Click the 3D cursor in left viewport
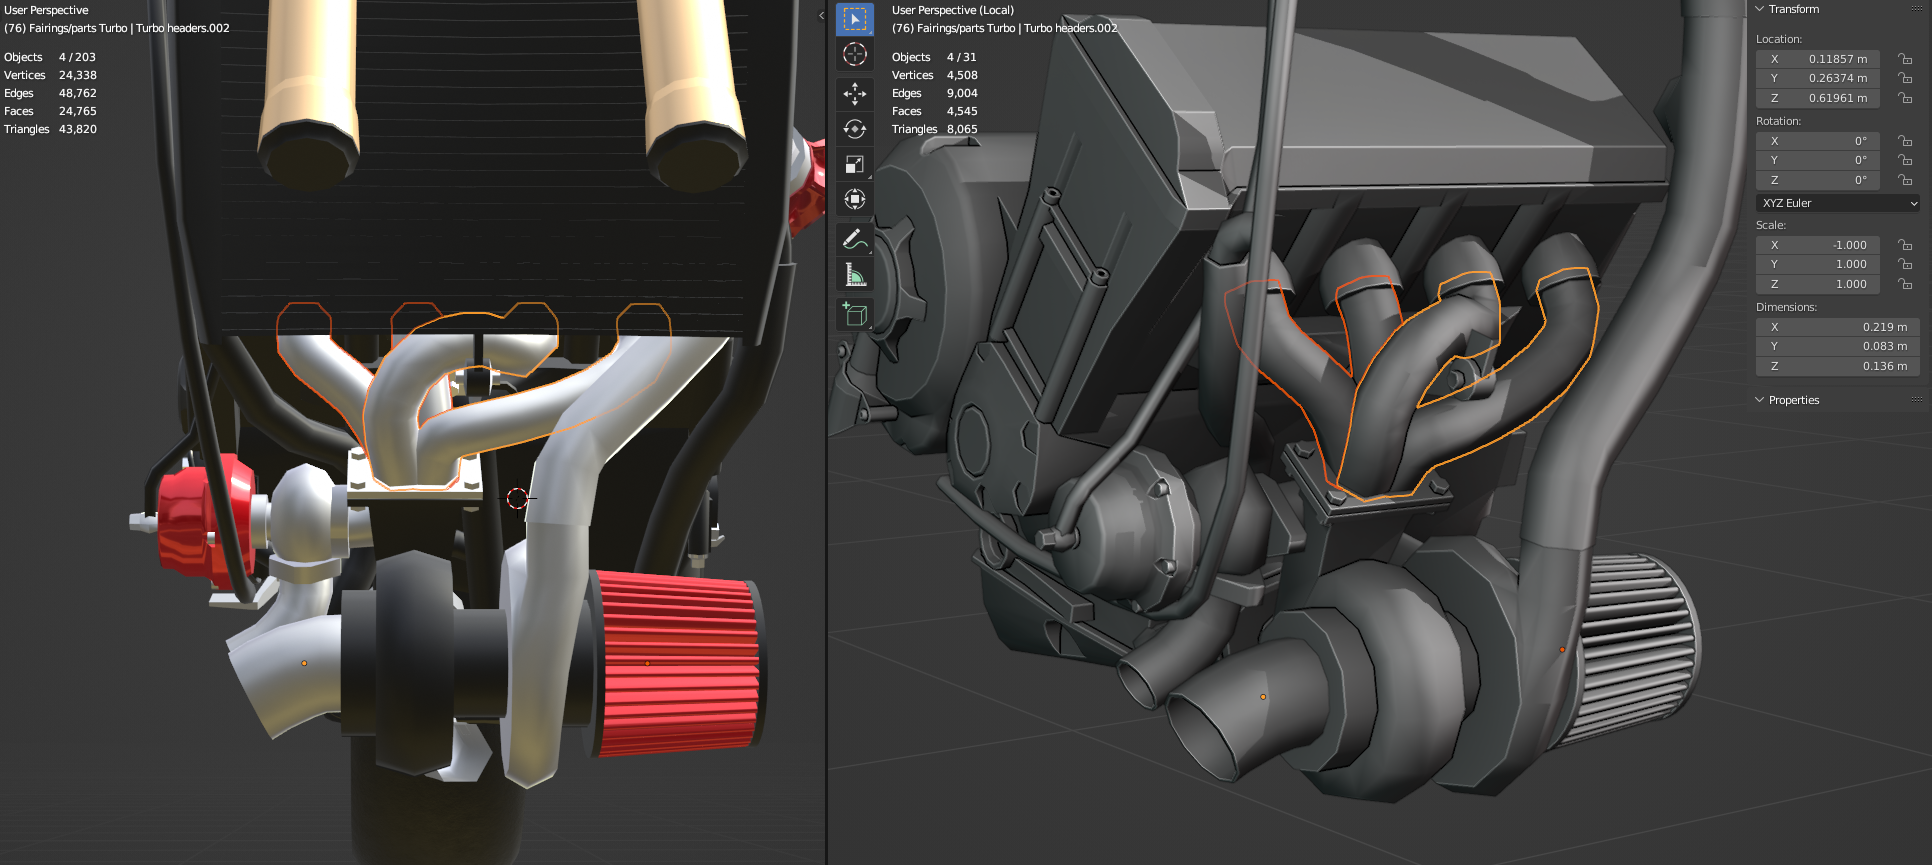 coord(517,498)
